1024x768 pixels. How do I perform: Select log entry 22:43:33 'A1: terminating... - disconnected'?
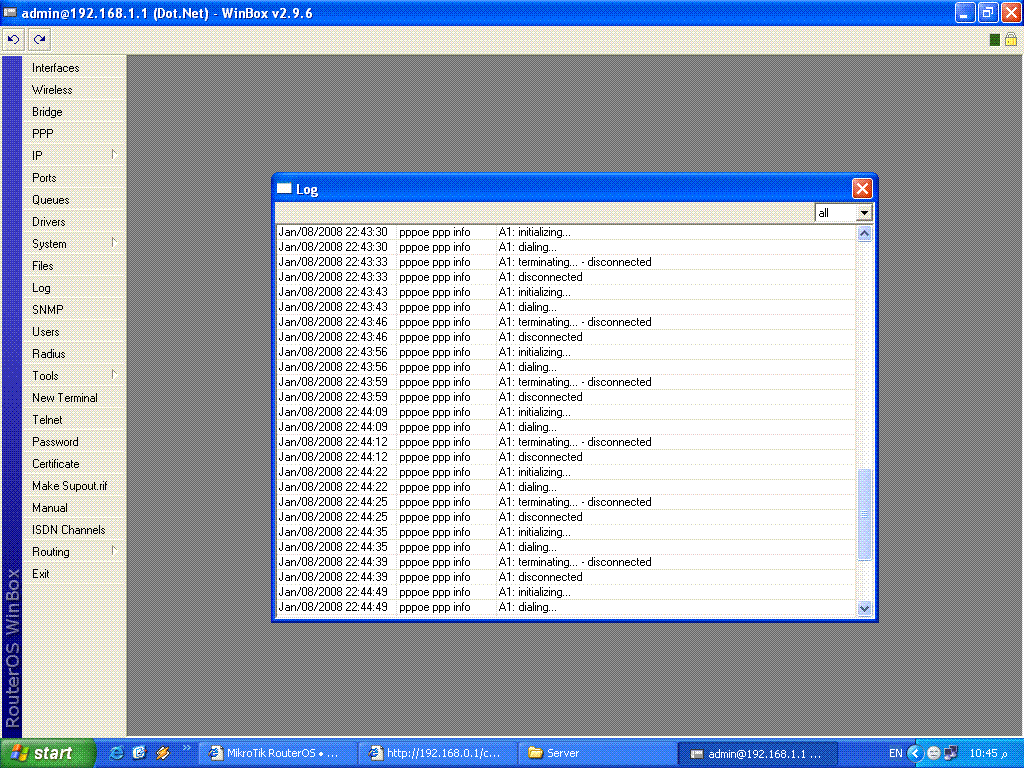coord(566,262)
